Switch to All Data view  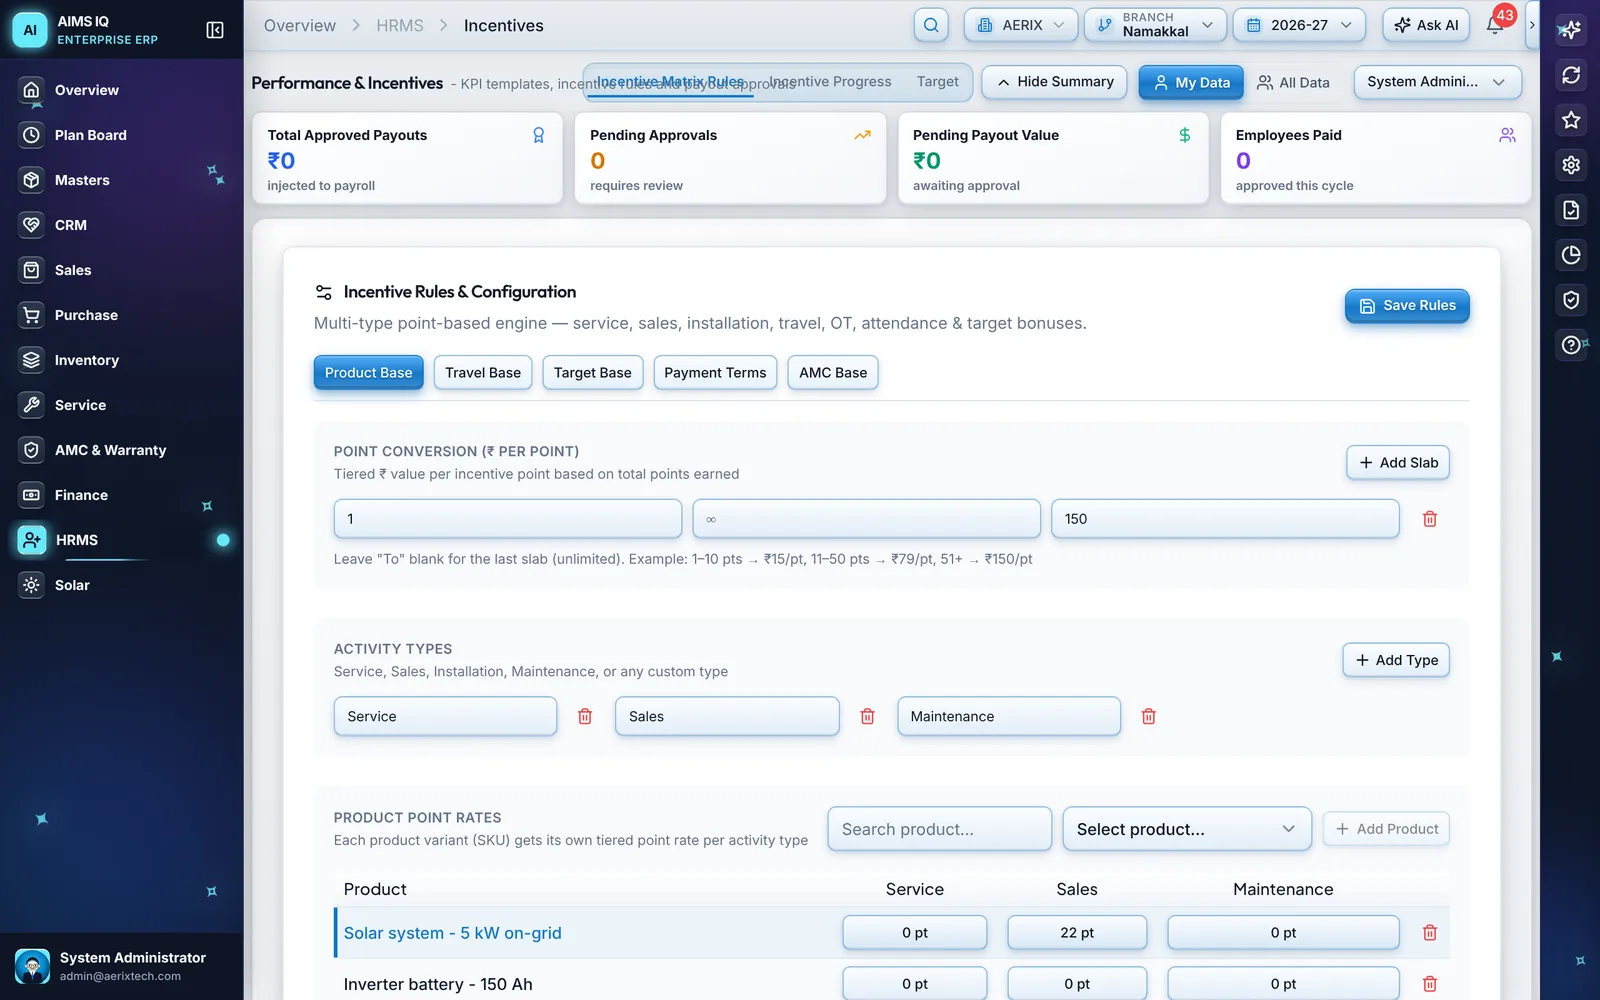click(x=1293, y=82)
